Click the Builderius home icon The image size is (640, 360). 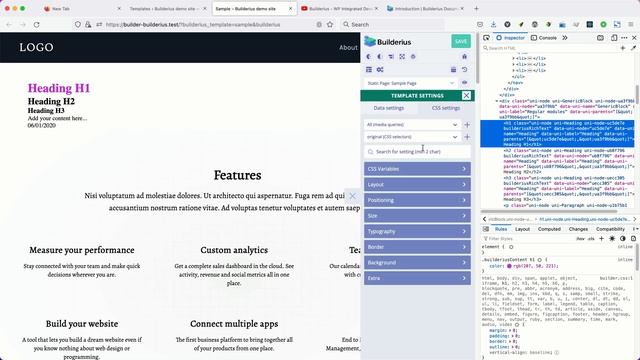coord(464,57)
